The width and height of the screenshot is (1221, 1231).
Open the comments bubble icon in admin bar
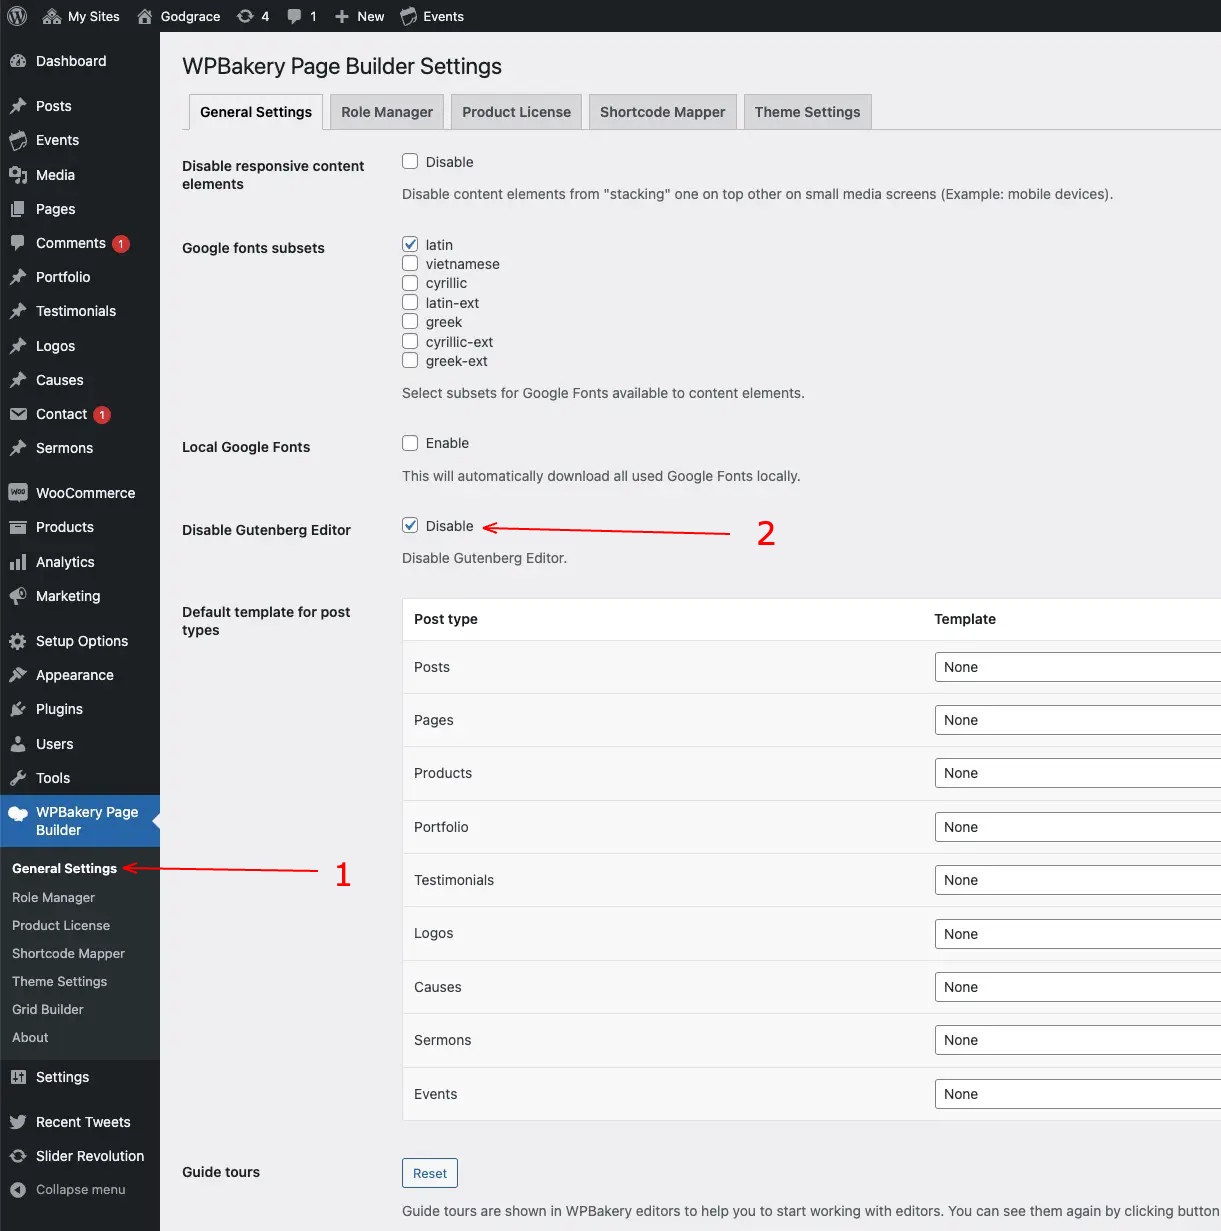coord(294,16)
